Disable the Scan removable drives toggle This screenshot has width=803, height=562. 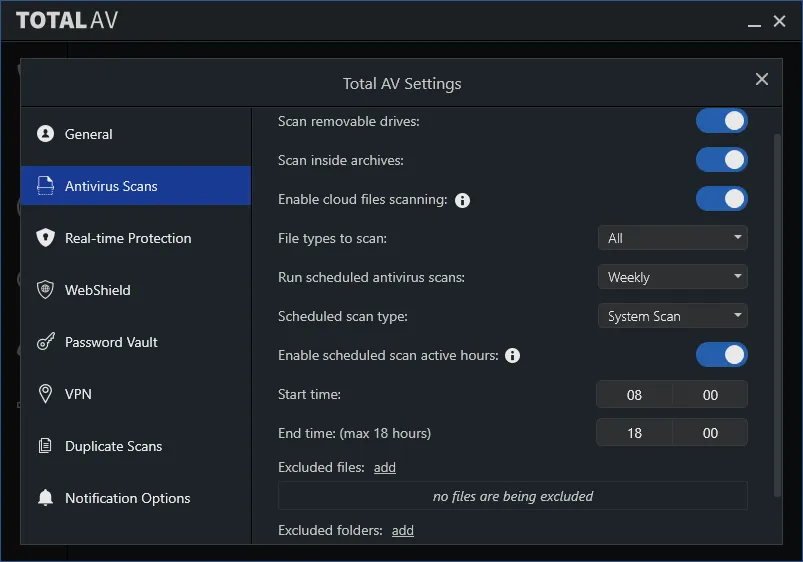pos(722,121)
